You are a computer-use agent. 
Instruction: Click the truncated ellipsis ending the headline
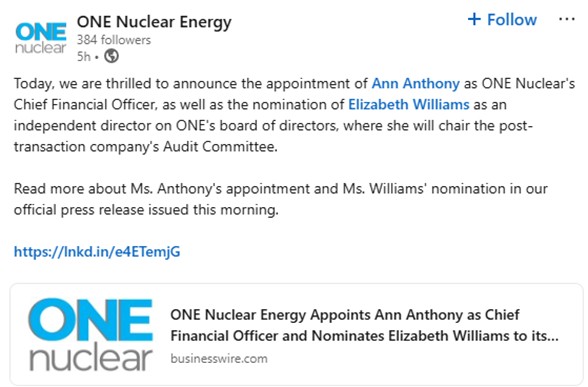[x=553, y=336]
